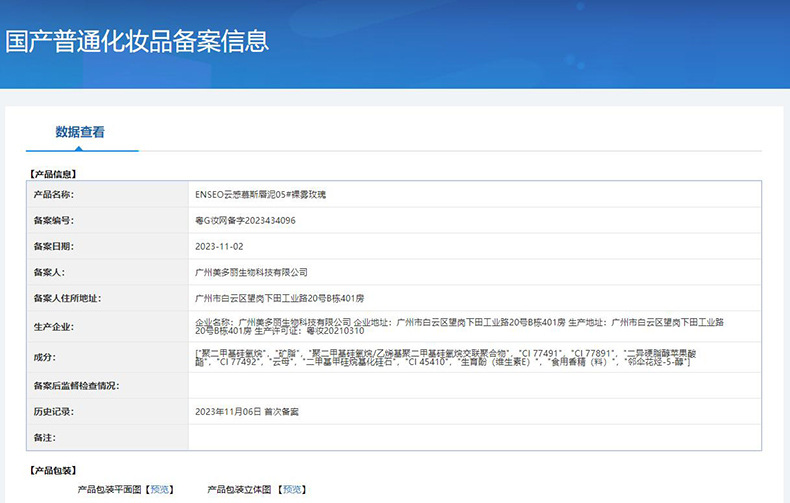
Task: Select the 生产企业 details text
Action: point(459,327)
